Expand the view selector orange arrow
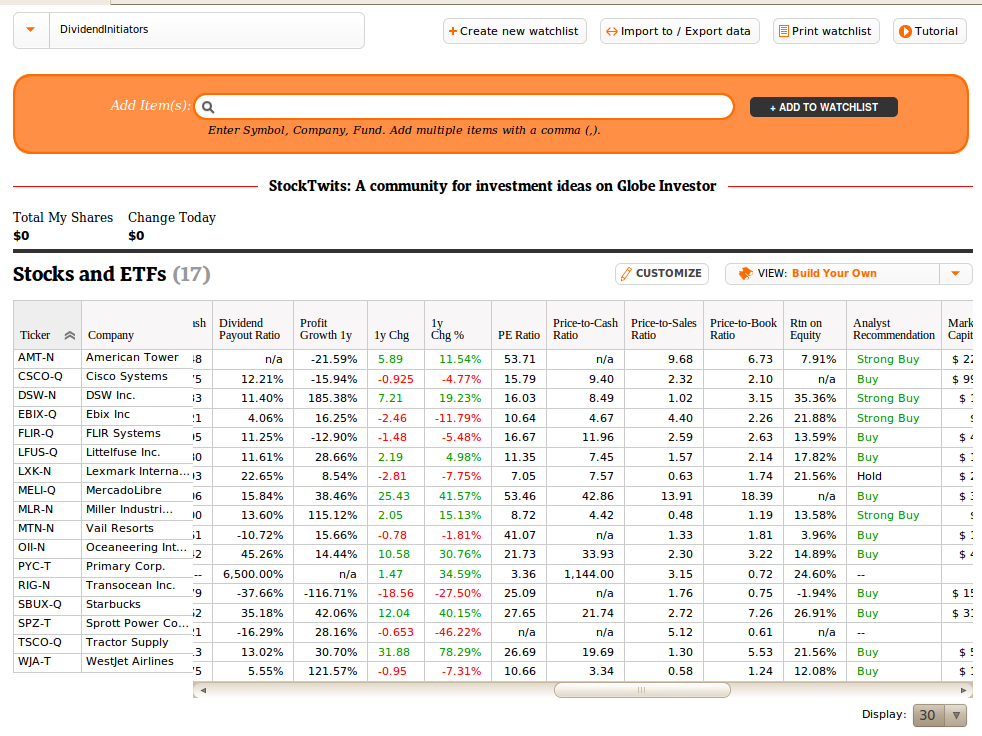 956,274
